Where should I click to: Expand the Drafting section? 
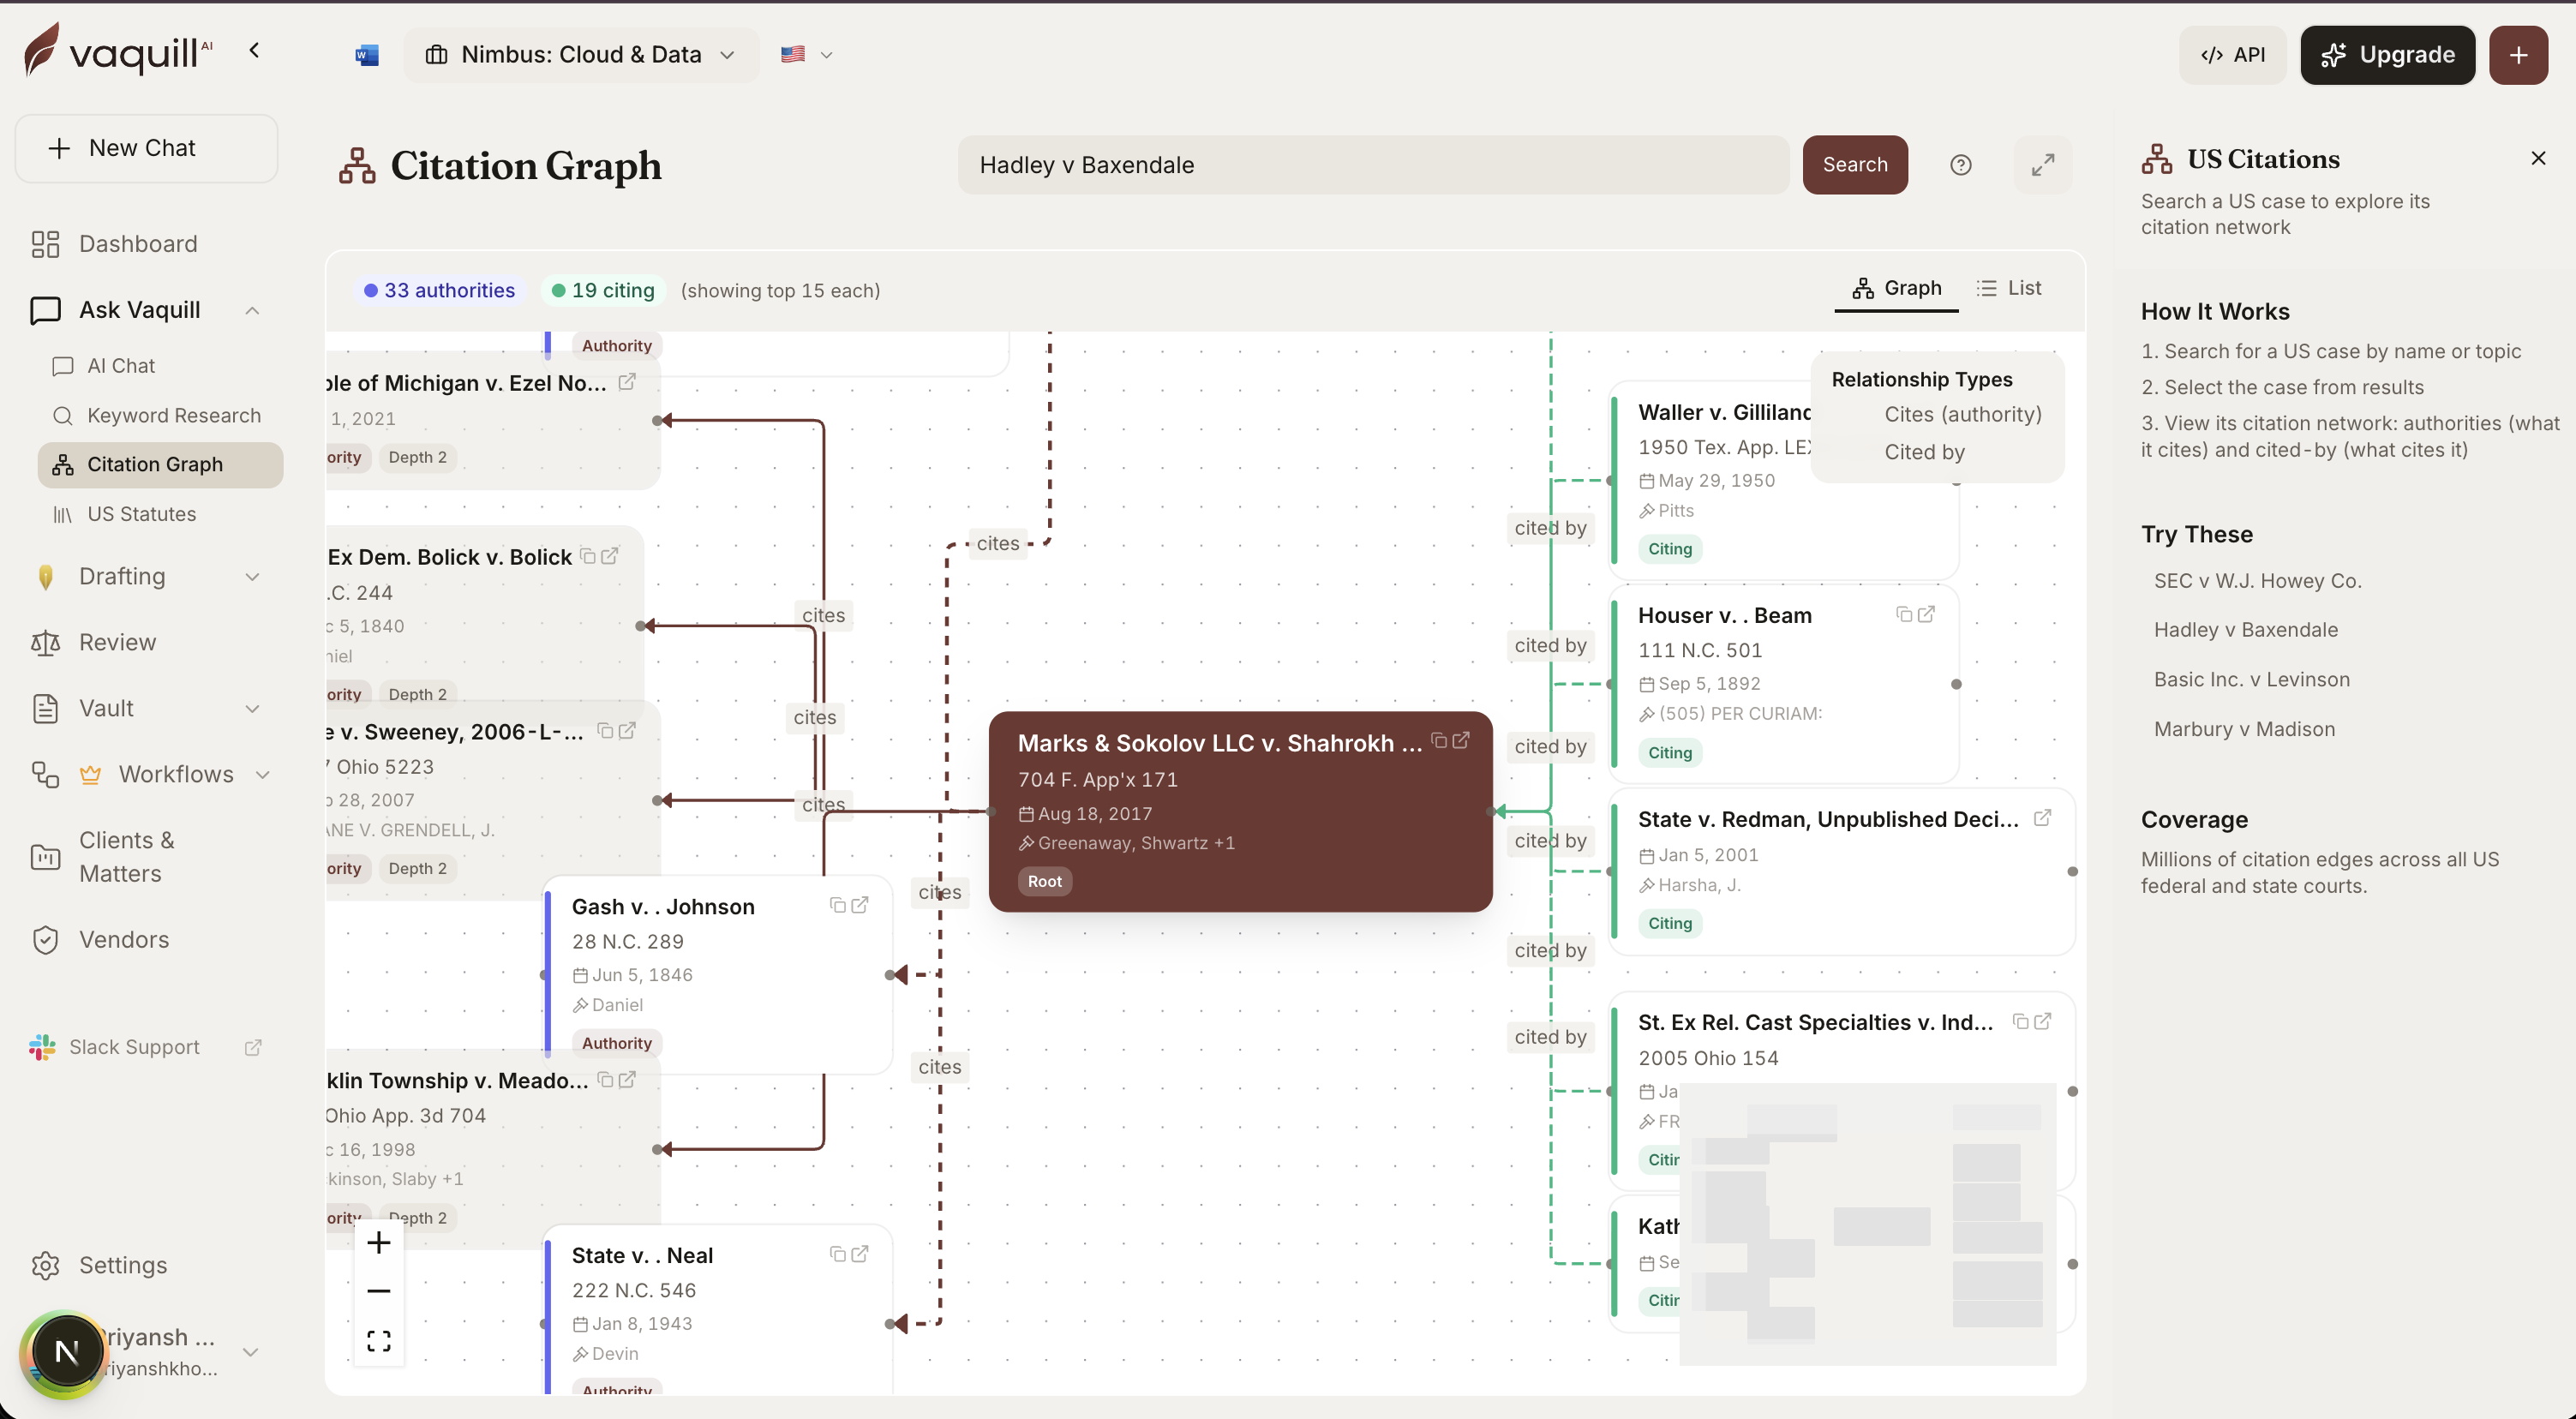click(x=252, y=577)
